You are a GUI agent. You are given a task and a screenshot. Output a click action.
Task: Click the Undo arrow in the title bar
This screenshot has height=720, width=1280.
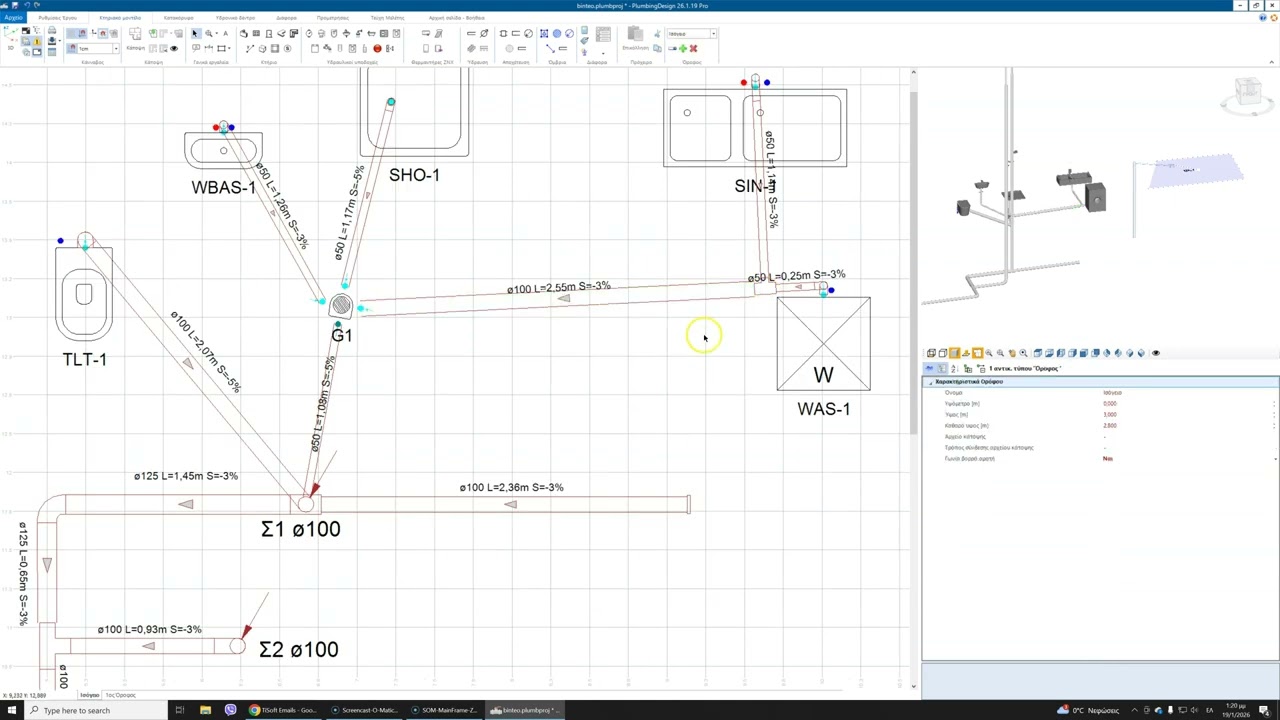click(x=27, y=5)
